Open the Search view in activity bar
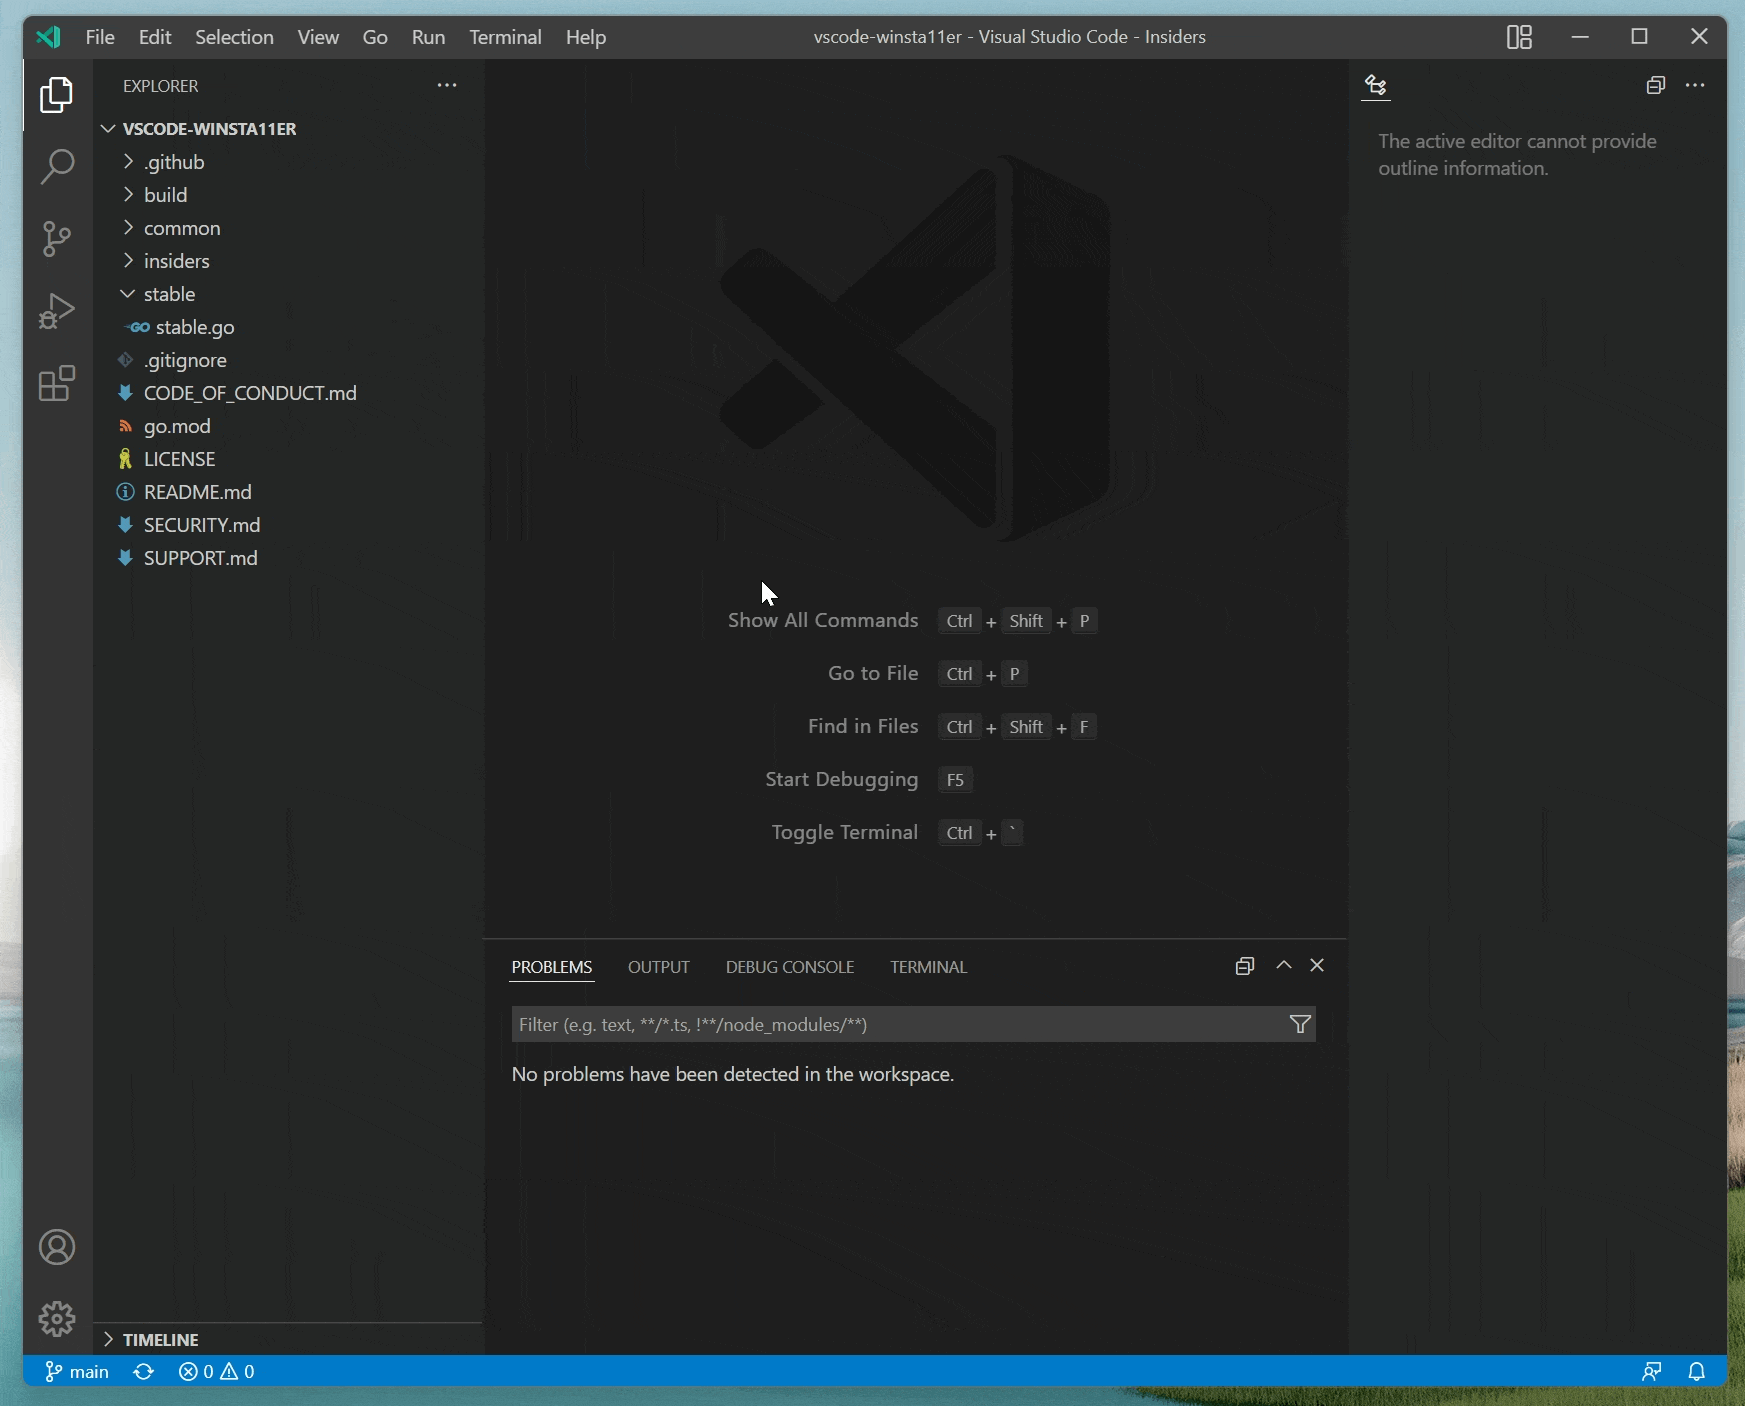The height and width of the screenshot is (1406, 1745). point(57,167)
